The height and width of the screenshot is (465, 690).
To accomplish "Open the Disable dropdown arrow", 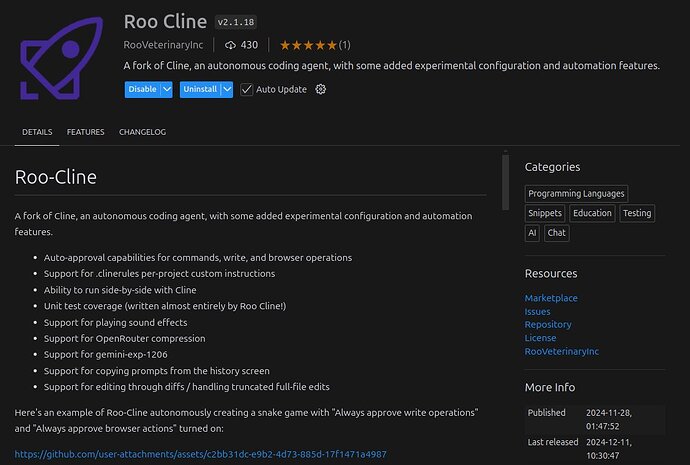I will click(167, 89).
